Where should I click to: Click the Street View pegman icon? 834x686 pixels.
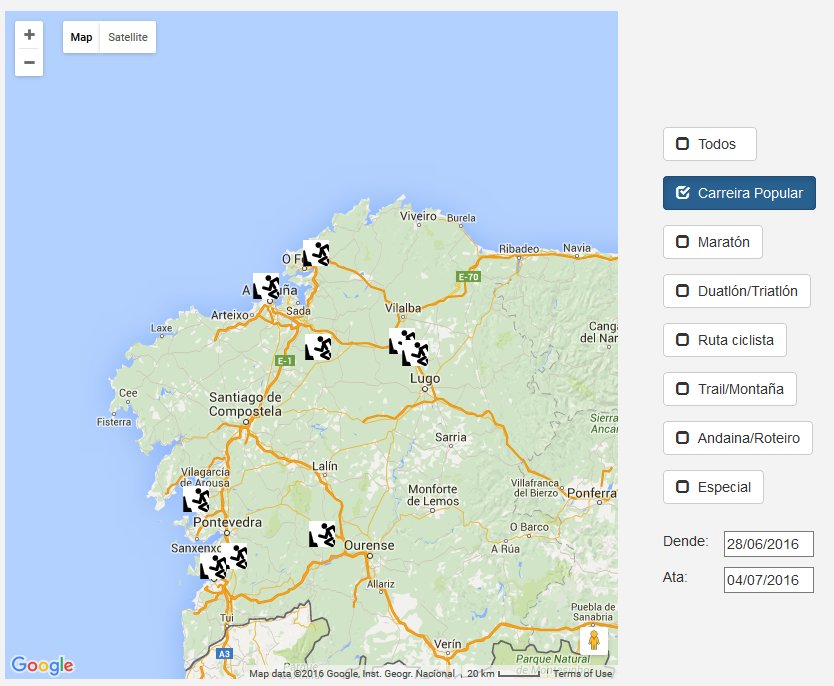(x=594, y=641)
